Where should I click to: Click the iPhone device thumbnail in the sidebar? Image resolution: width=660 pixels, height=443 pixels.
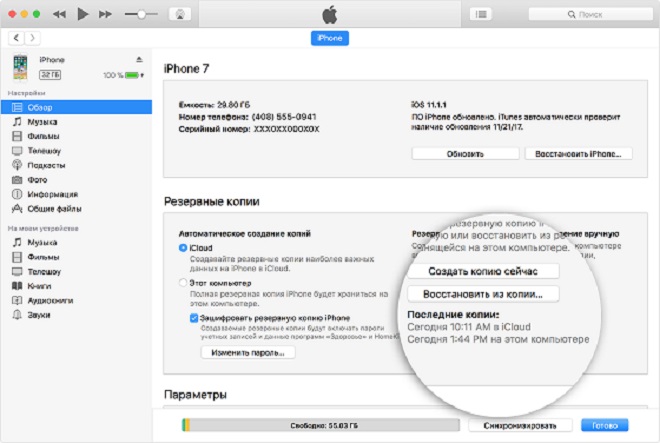[x=20, y=67]
